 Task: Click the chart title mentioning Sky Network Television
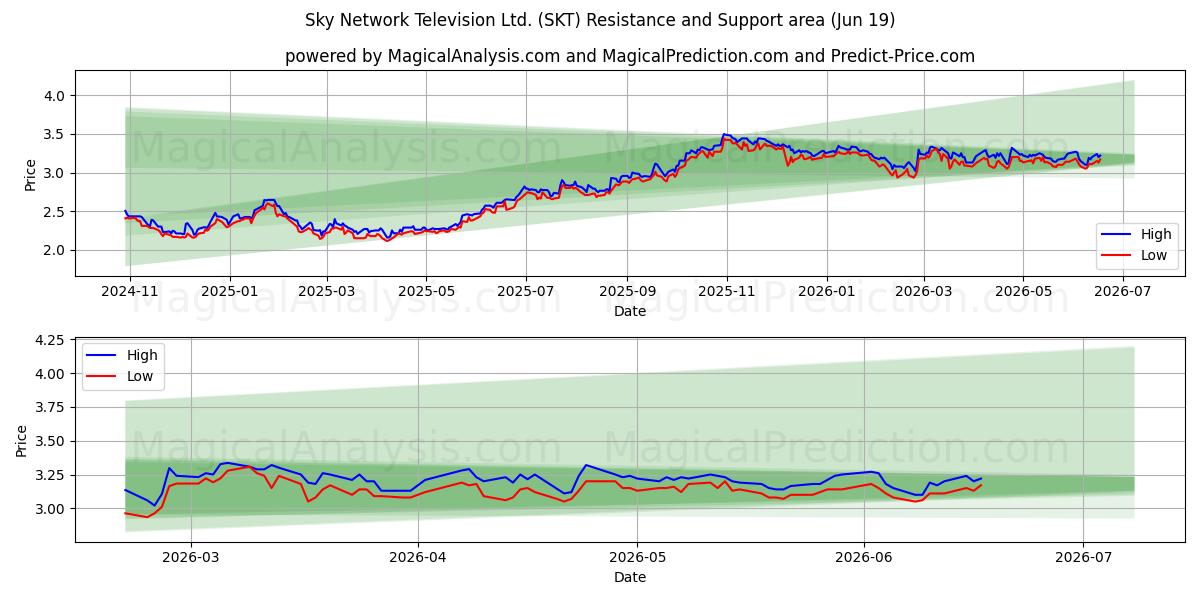600,20
